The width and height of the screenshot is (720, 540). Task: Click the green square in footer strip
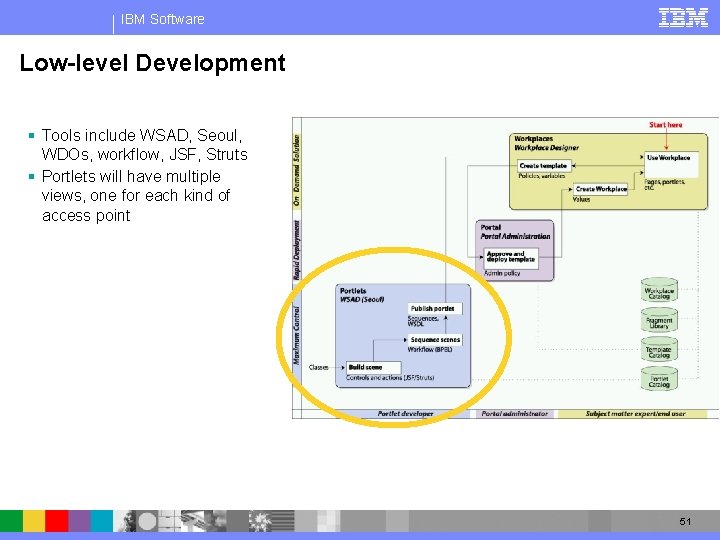(x=11, y=521)
